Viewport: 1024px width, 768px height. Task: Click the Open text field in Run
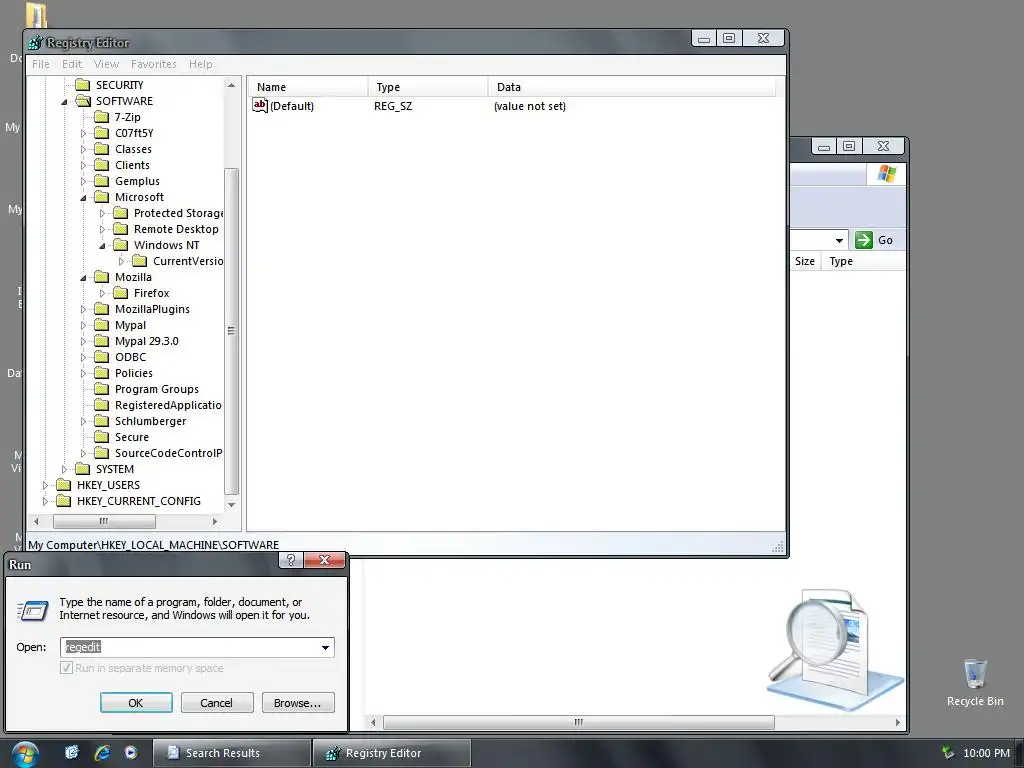[189, 647]
